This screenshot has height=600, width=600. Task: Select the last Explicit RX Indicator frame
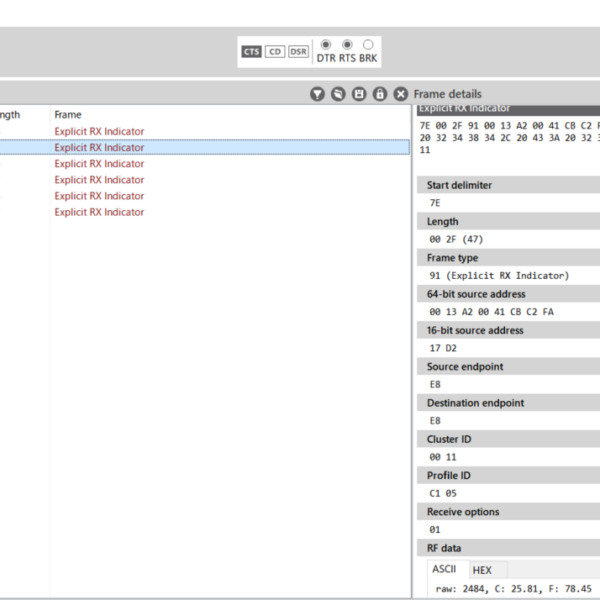(x=99, y=212)
